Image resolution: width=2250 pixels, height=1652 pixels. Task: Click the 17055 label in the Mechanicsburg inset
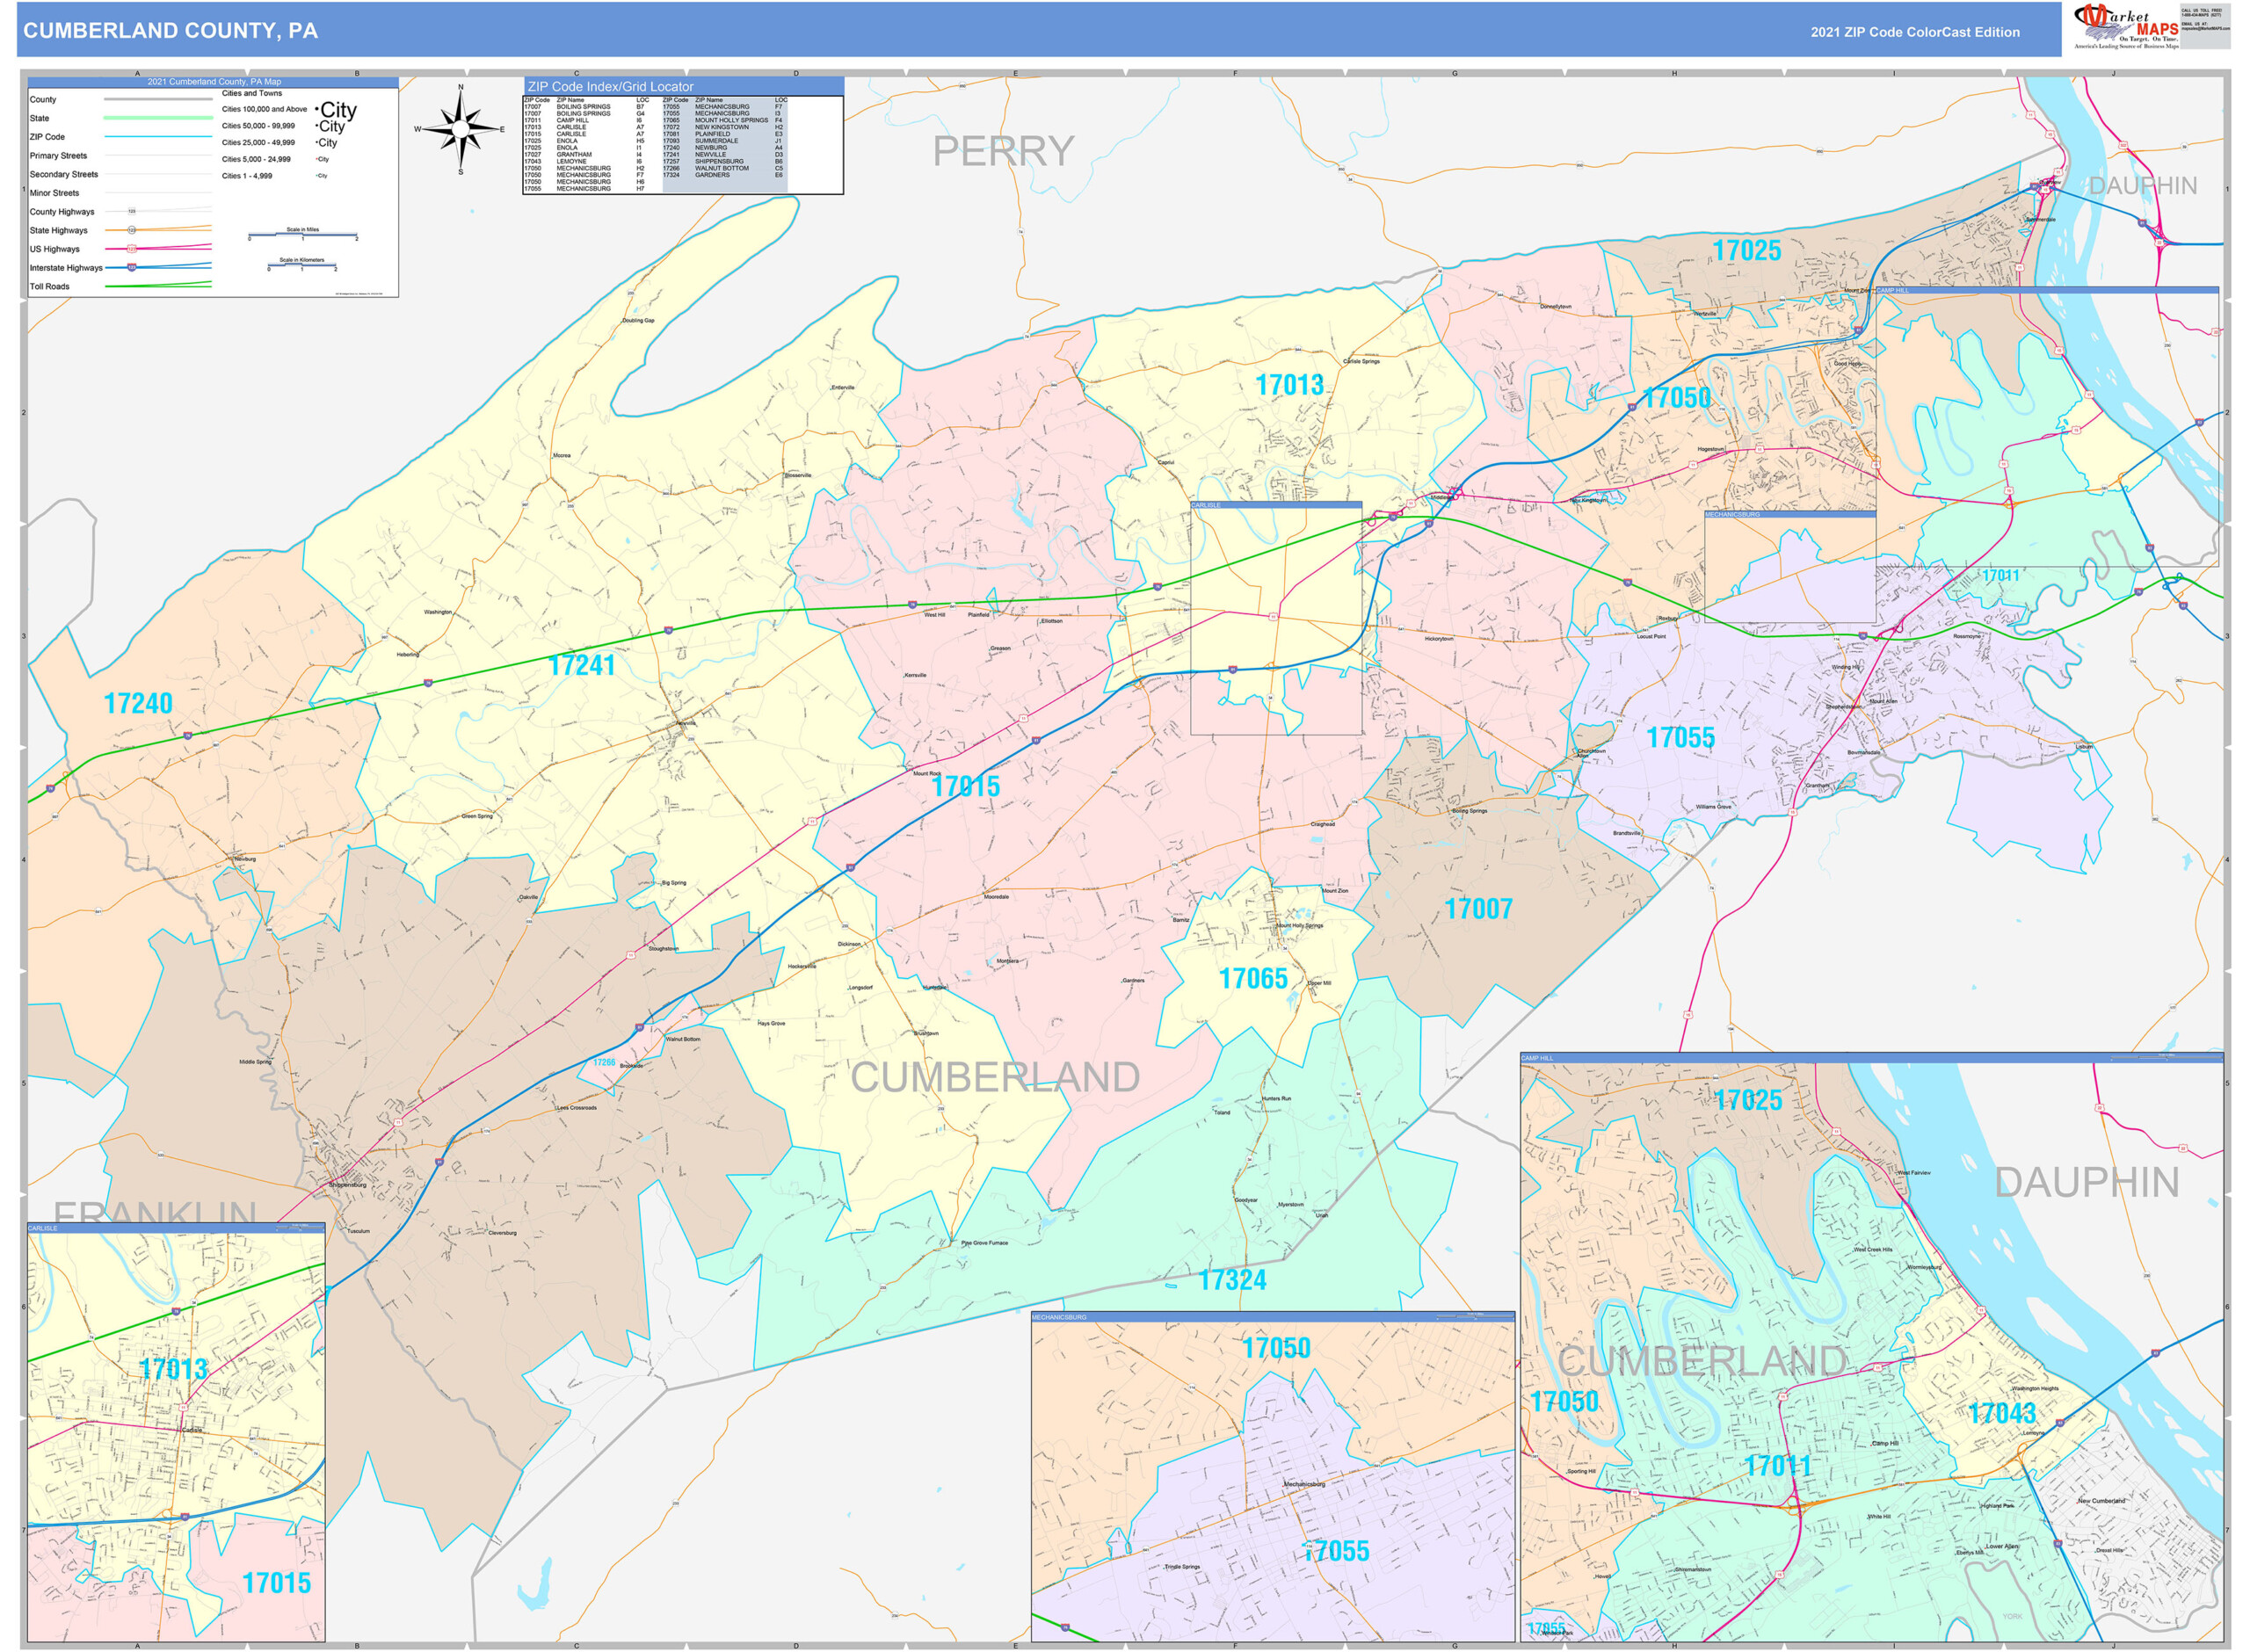pyautogui.click(x=1336, y=1551)
